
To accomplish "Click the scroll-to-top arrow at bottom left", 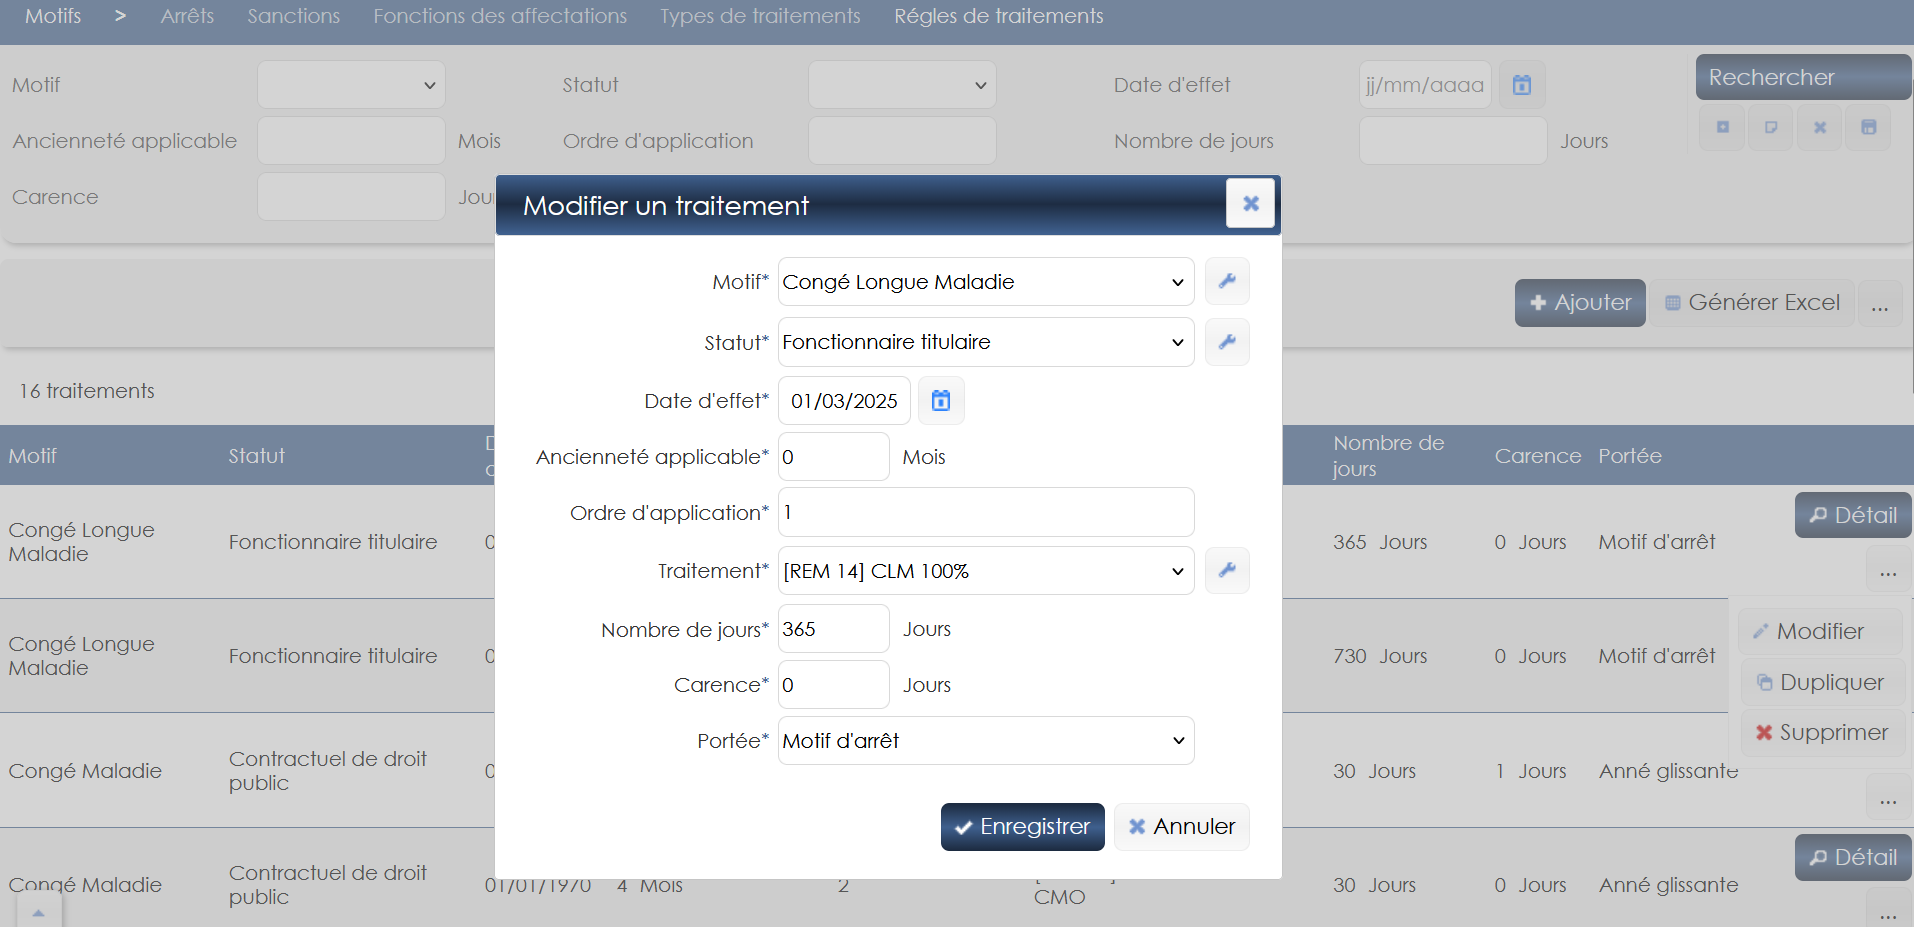I will [38, 912].
